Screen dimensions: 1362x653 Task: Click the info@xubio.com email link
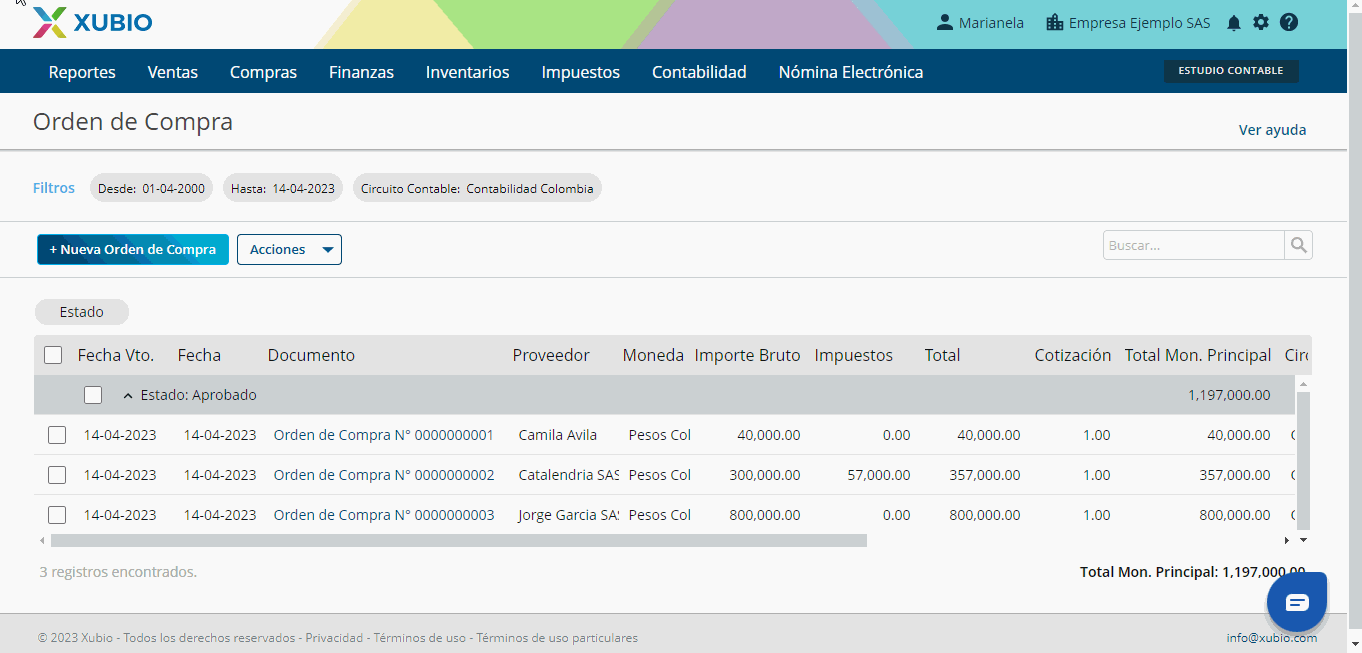coord(1272,638)
